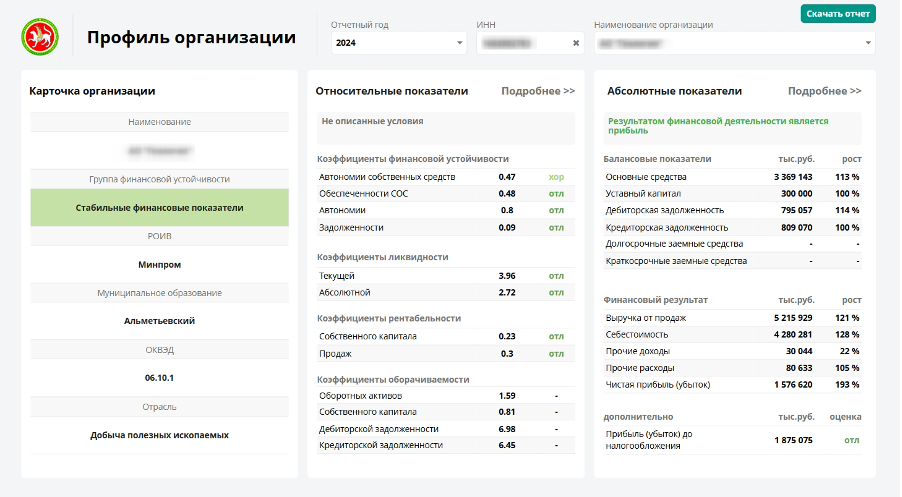This screenshot has height=497, width=902.
Task: Click the Карточка организации panel title
Action: click(92, 91)
